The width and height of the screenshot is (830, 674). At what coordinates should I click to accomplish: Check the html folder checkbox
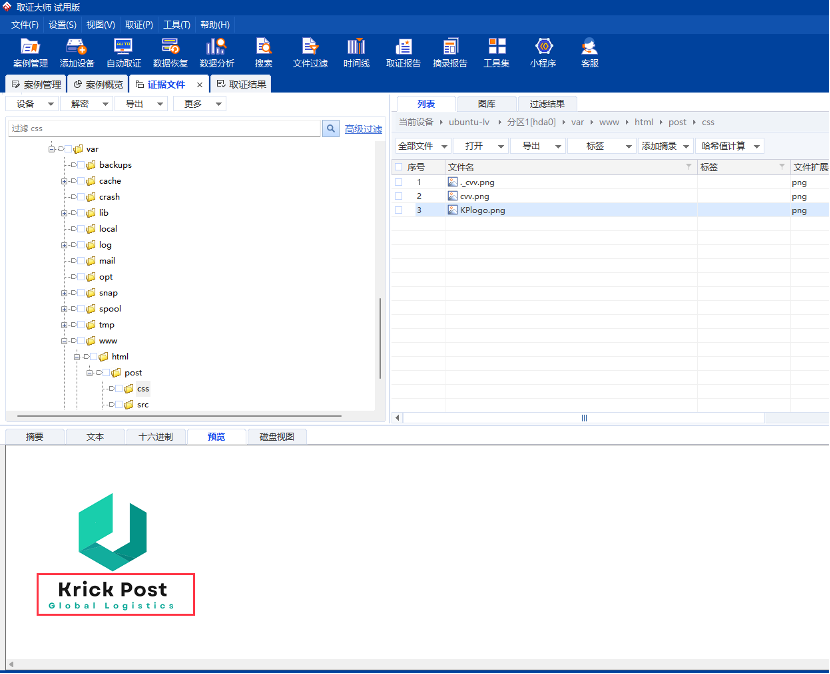[94, 356]
